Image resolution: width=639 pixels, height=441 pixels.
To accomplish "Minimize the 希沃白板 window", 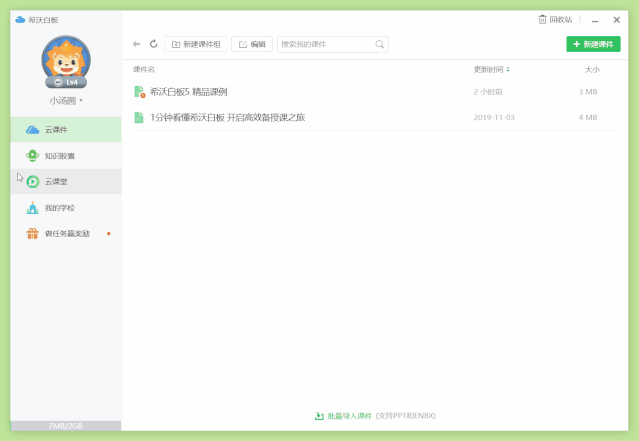I will click(x=595, y=20).
